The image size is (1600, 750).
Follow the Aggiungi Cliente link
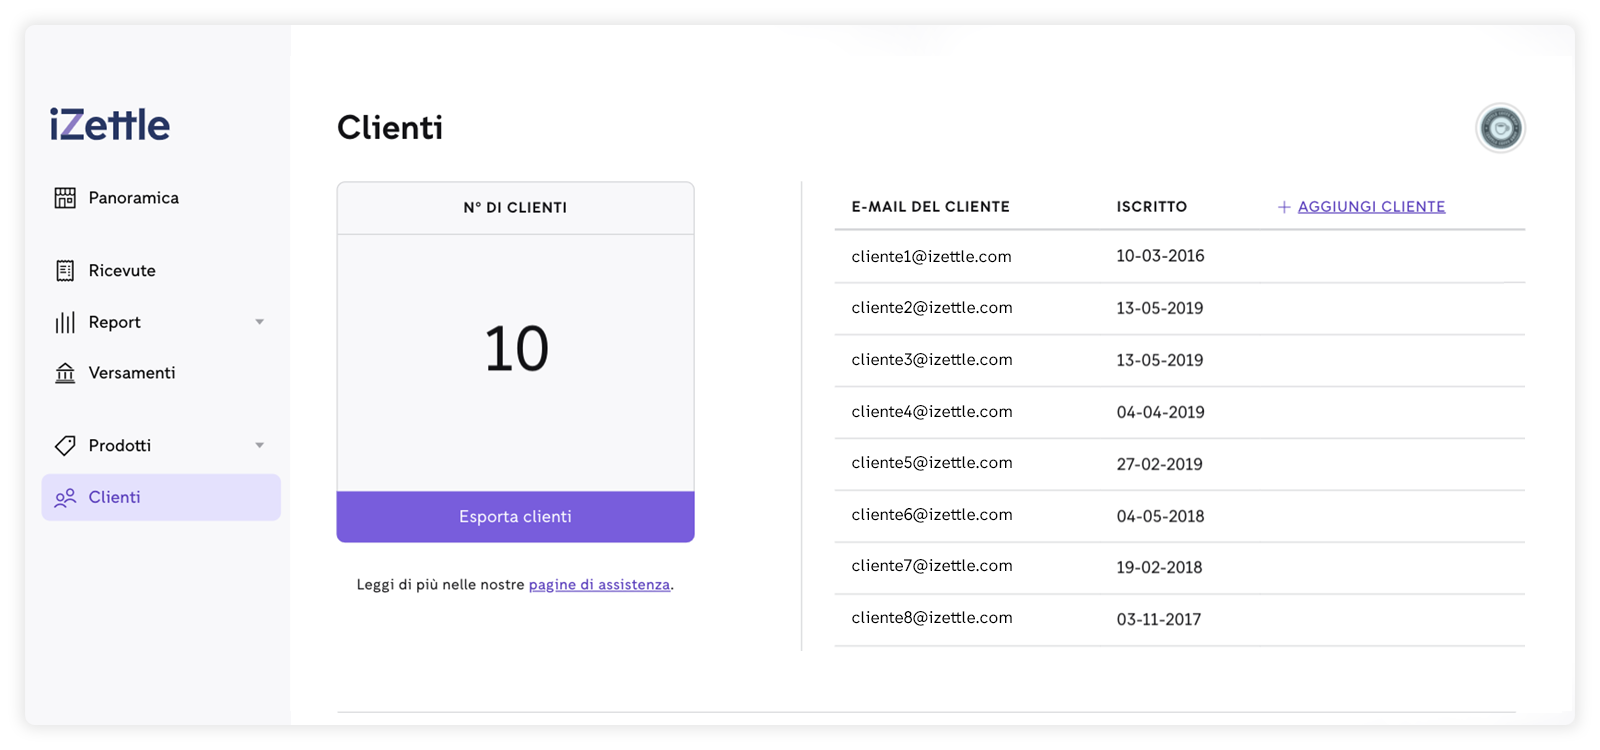pyautogui.click(x=1371, y=207)
